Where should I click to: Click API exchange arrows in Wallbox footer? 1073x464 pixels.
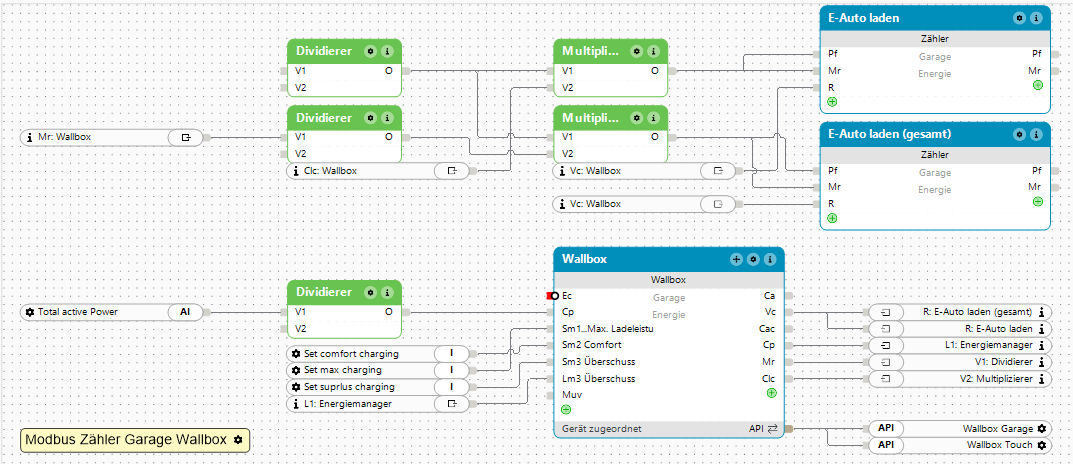pyautogui.click(x=773, y=429)
